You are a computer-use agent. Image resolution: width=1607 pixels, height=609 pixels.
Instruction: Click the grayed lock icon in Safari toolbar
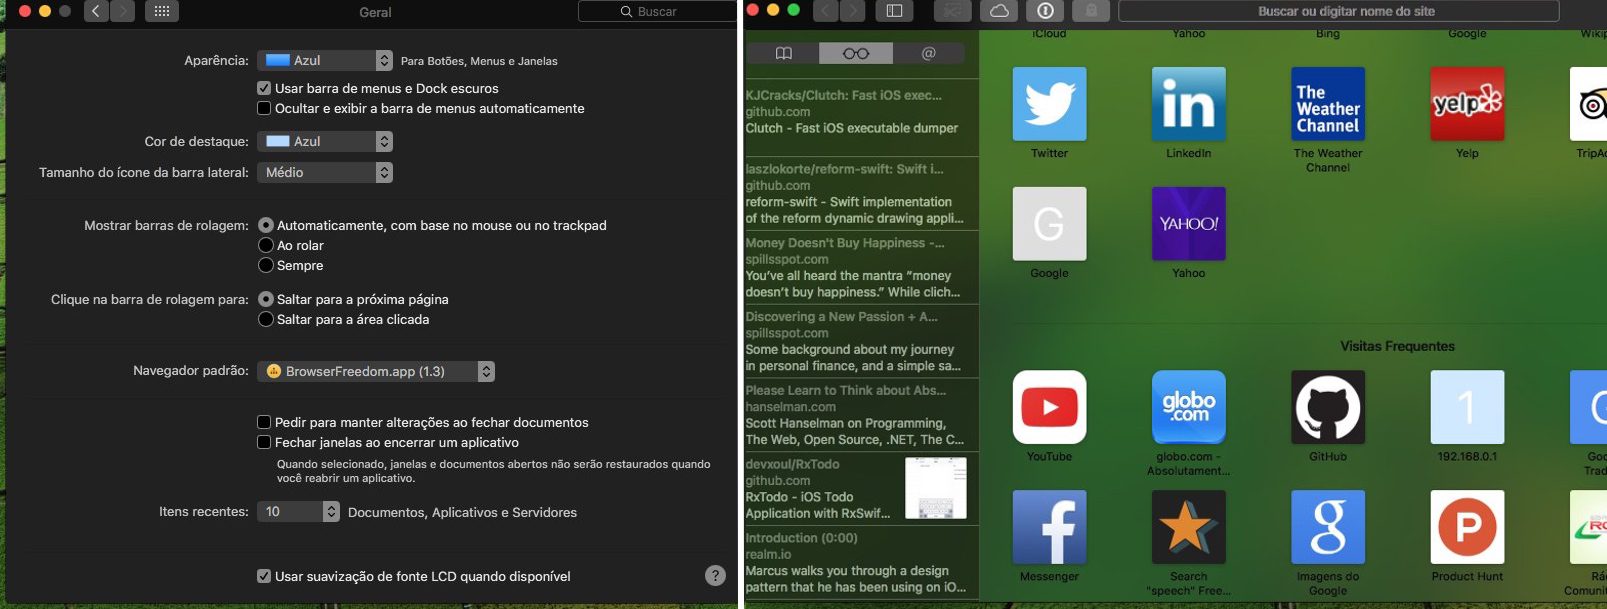pos(1091,11)
